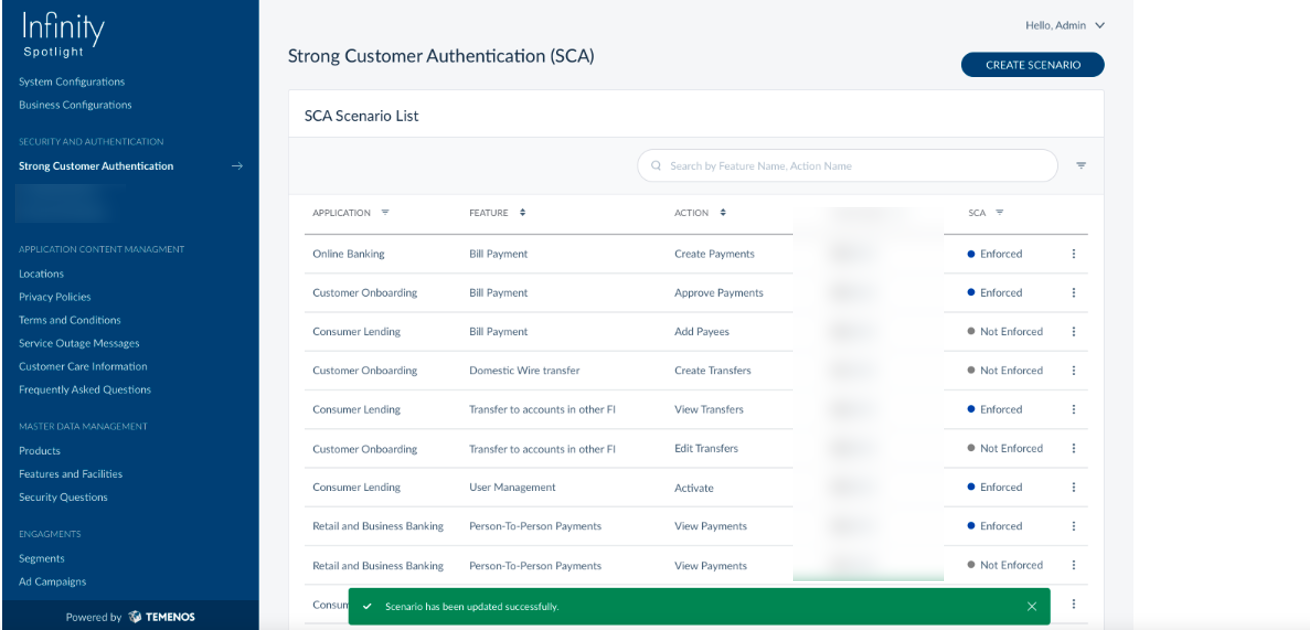Open the three-dot menu for the Add Payees row

click(1074, 332)
